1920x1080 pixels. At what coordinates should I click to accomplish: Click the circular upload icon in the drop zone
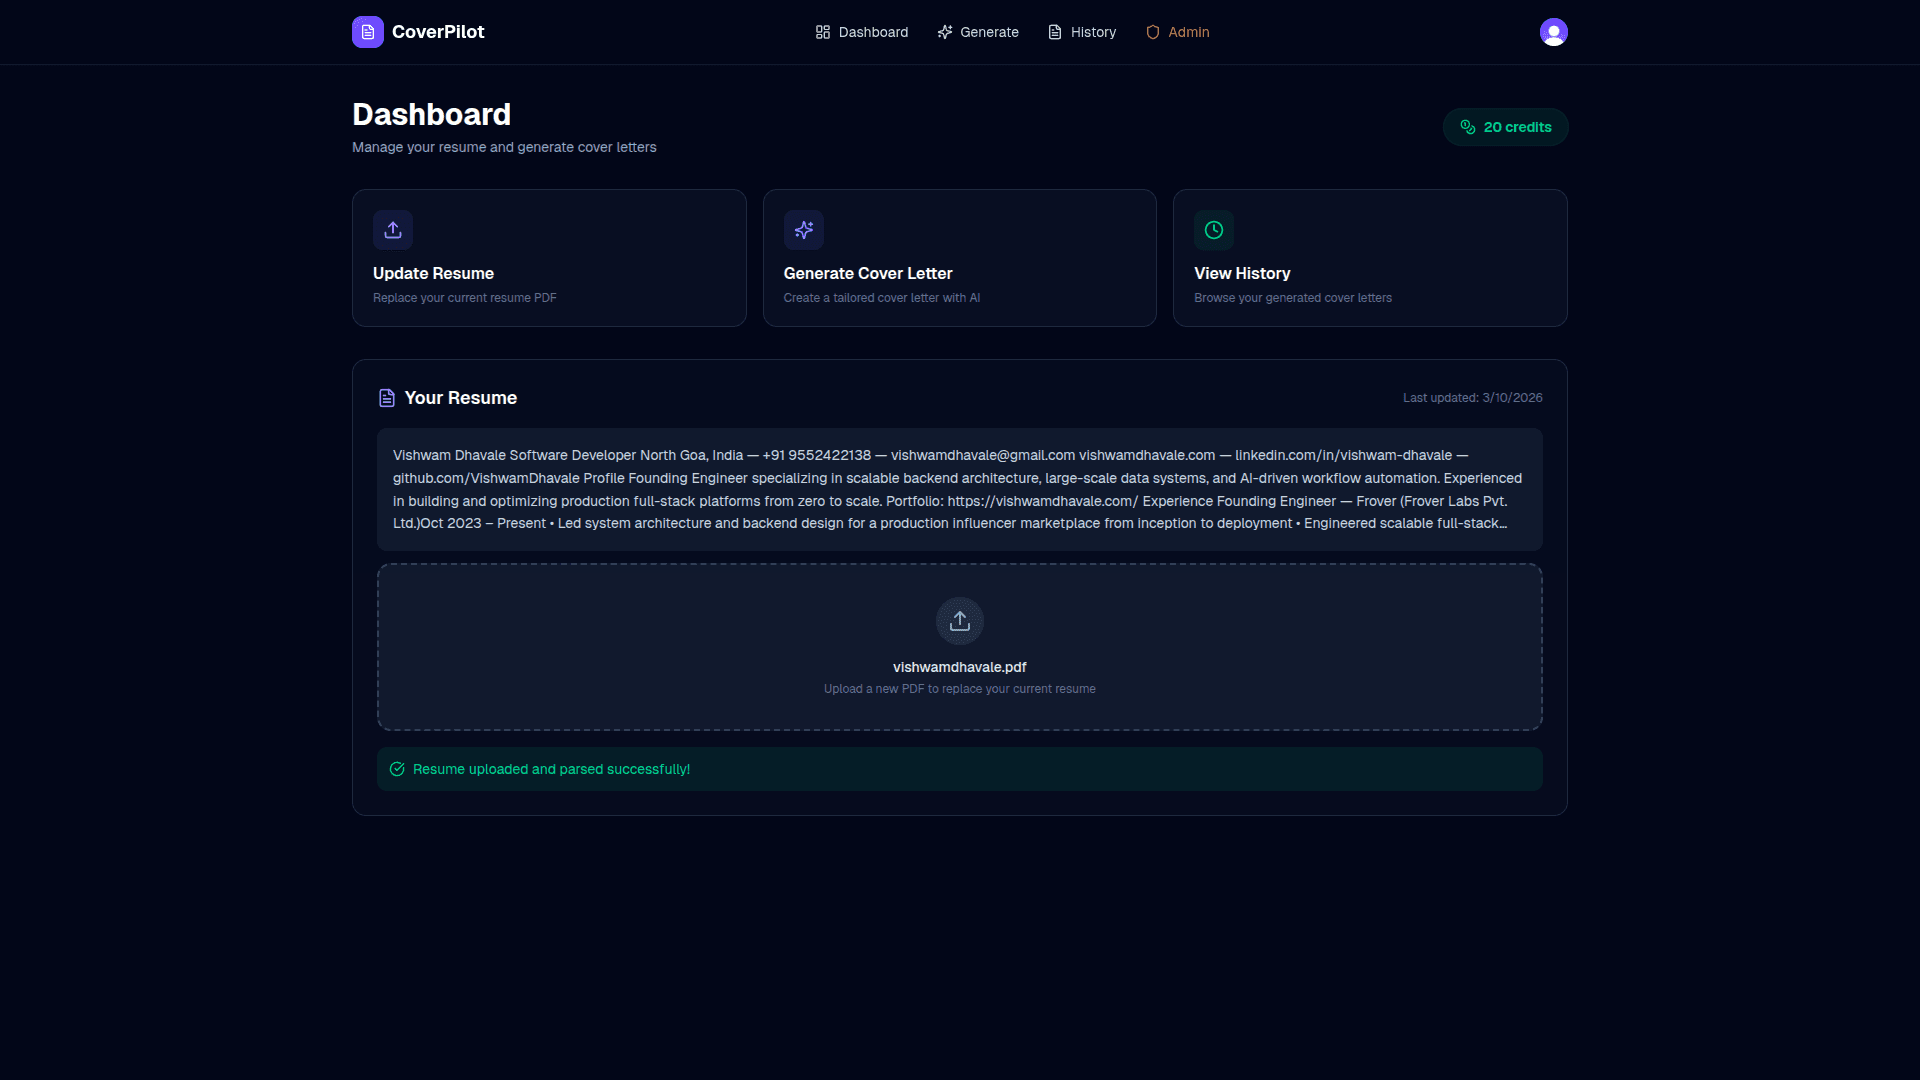[x=959, y=620]
